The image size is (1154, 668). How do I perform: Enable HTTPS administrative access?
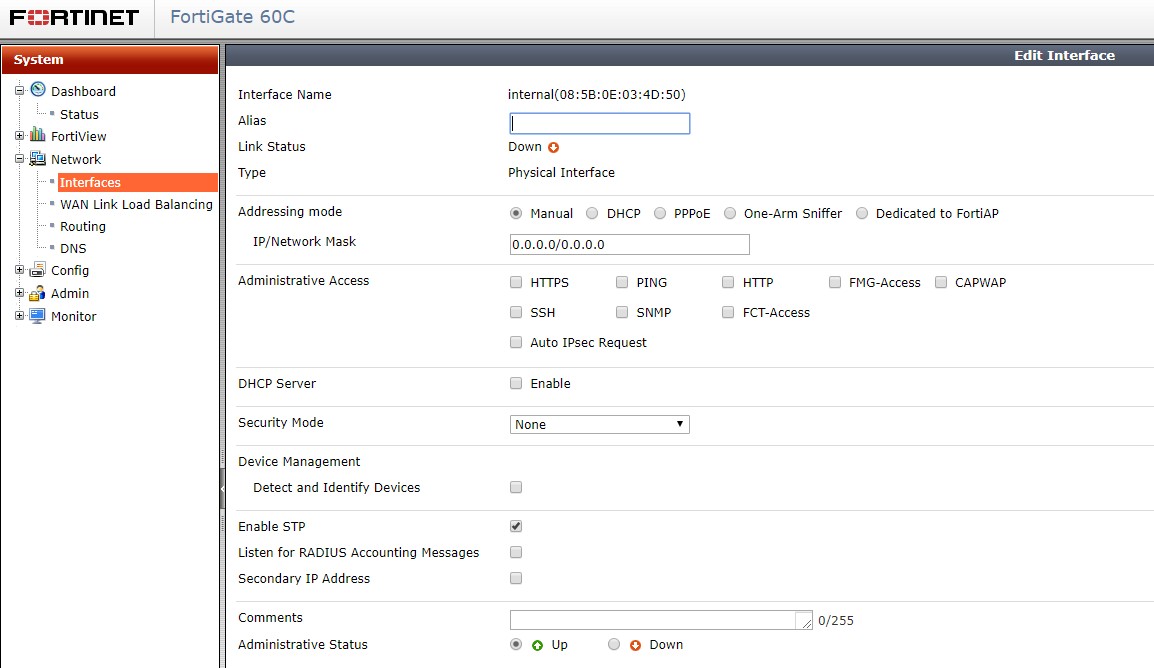[x=516, y=283]
